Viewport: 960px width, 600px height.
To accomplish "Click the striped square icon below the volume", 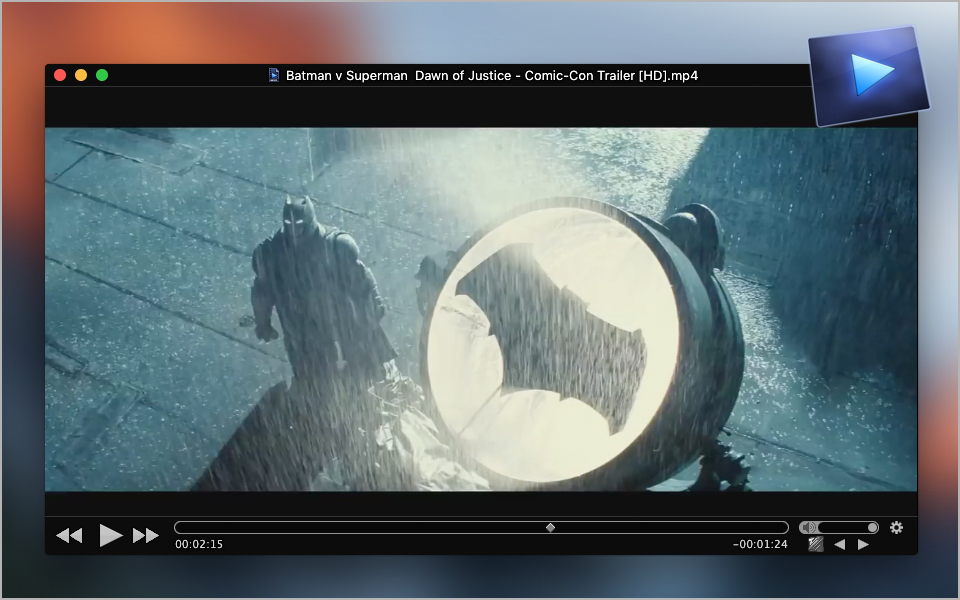I will pos(816,544).
